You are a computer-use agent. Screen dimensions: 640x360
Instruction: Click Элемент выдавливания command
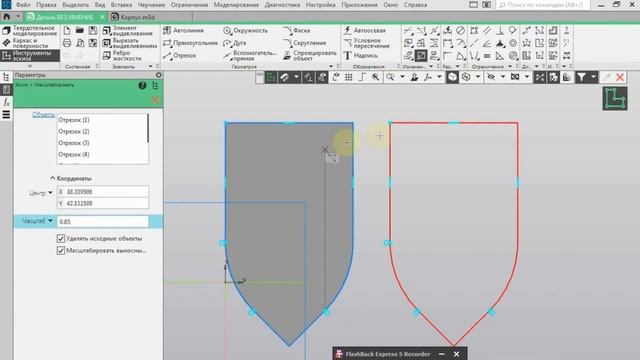[127, 31]
